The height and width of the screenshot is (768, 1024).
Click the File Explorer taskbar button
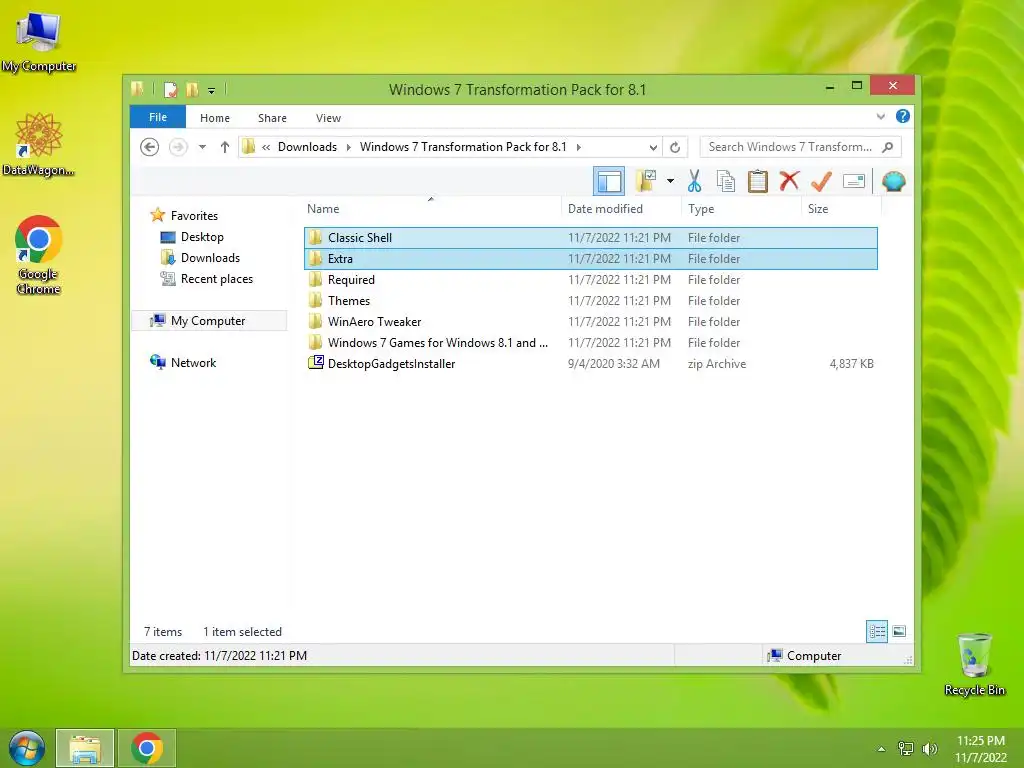pyautogui.click(x=85, y=748)
